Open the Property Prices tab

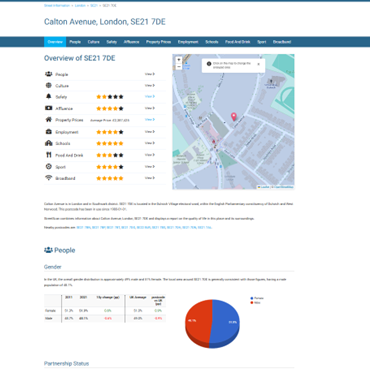[x=158, y=42]
